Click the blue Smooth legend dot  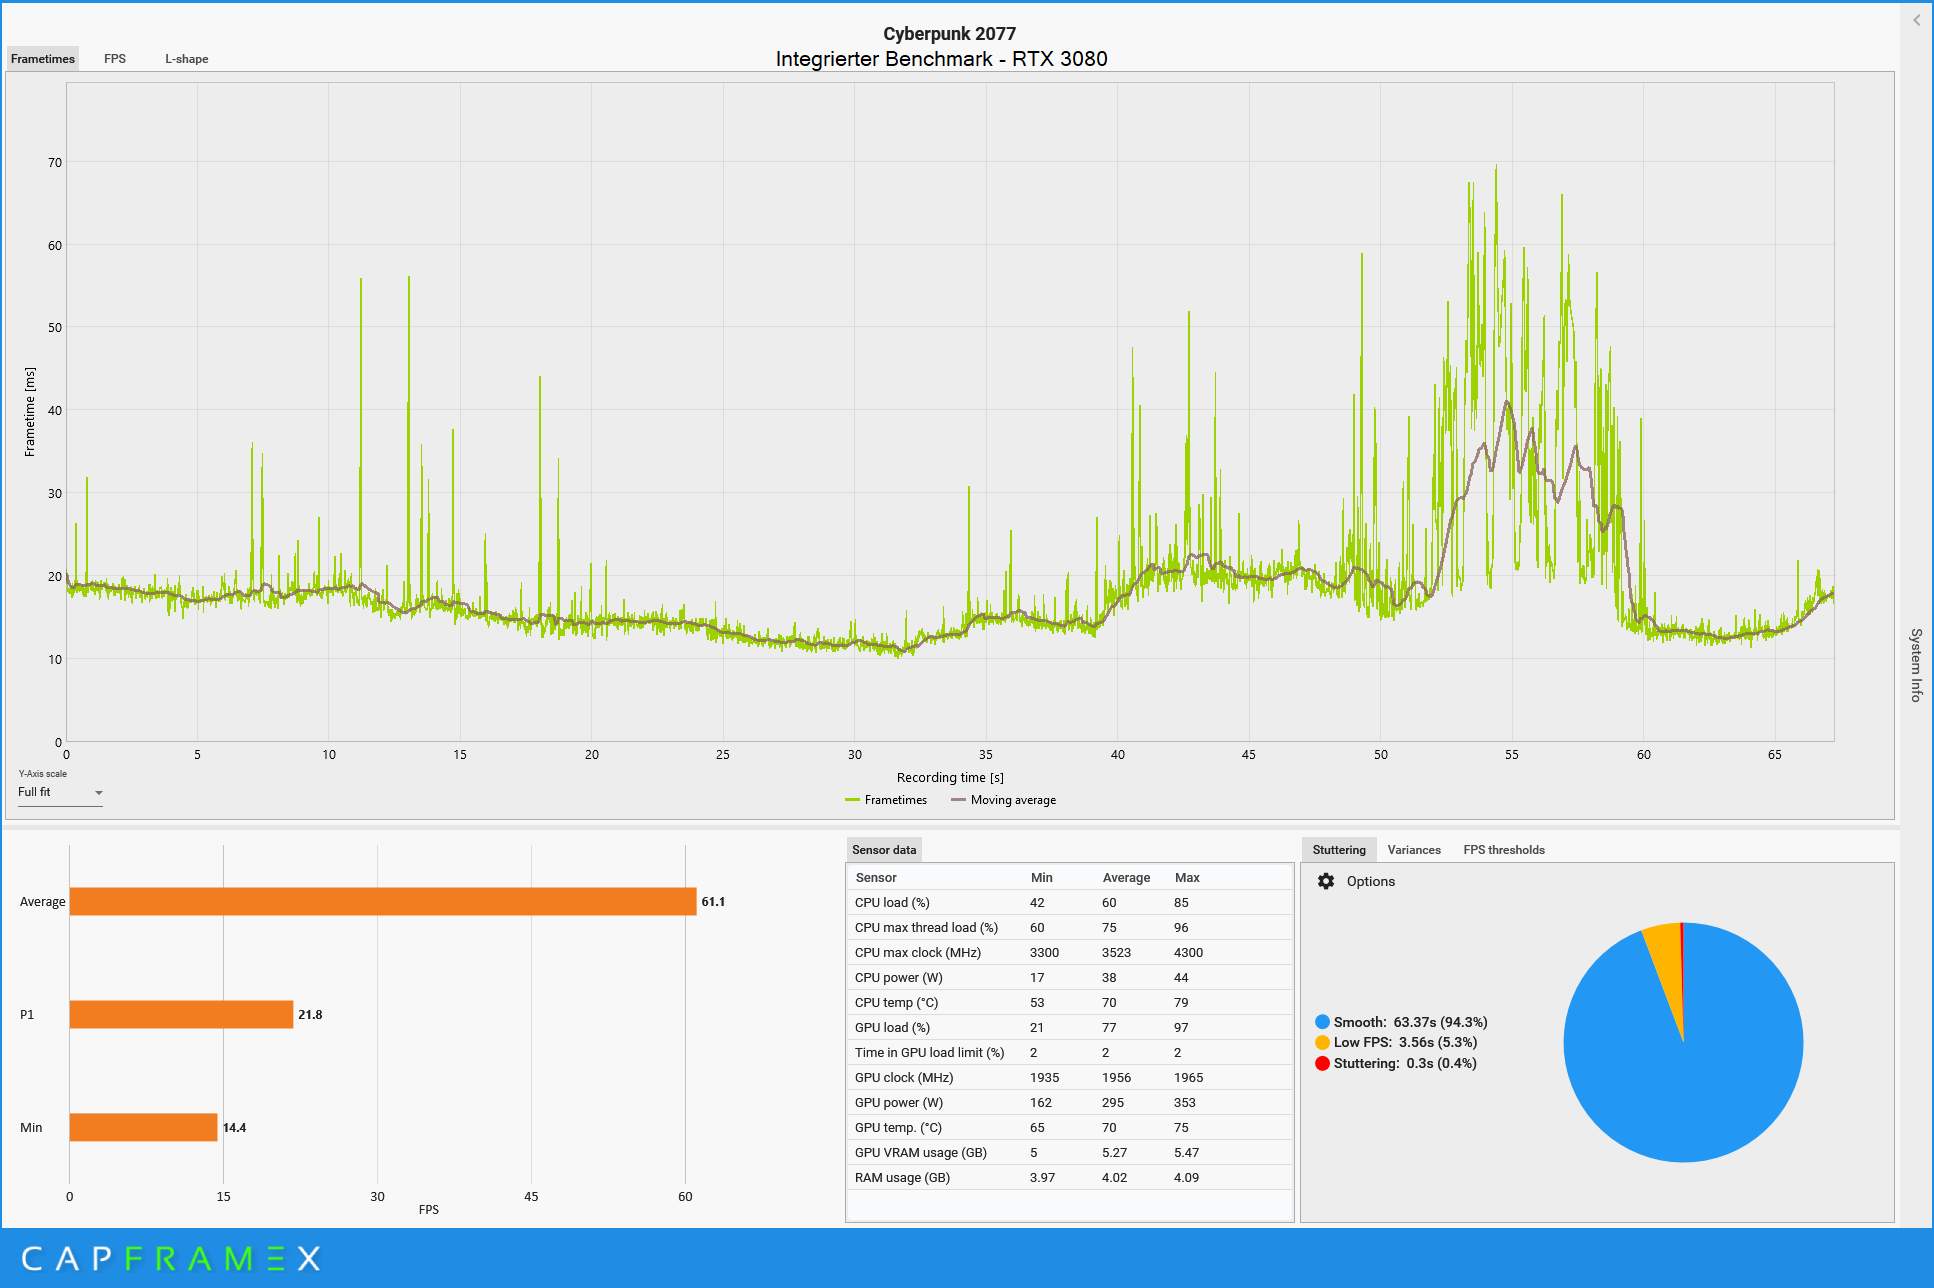(x=1322, y=1022)
